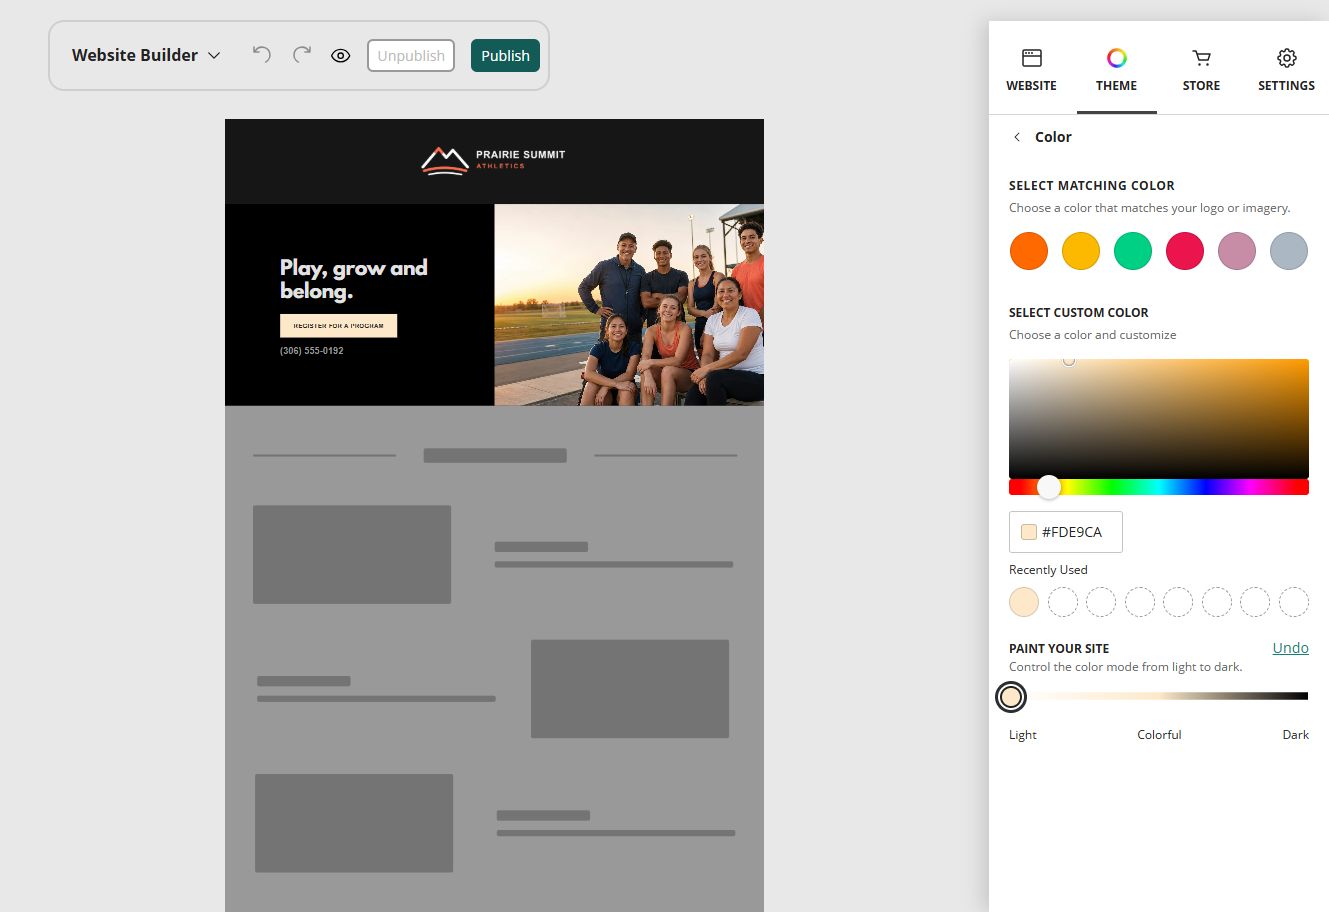This screenshot has height=912, width=1329.
Task: Click the phone number (306) 555-0192
Action: (x=312, y=351)
